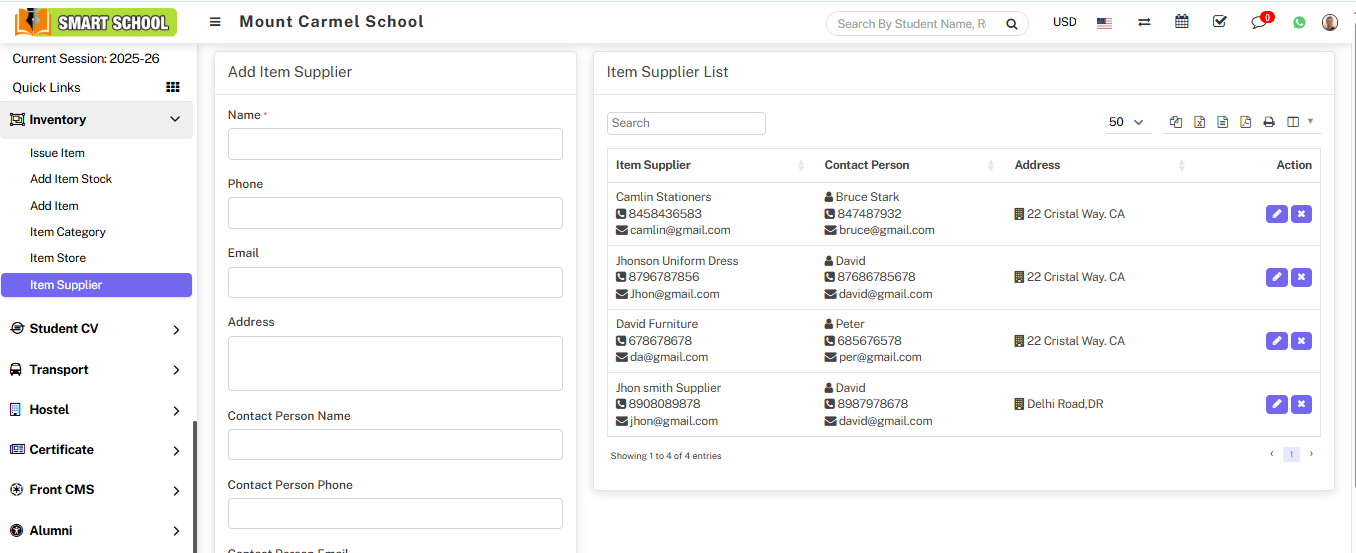Print the item supplier list

coord(1269,122)
